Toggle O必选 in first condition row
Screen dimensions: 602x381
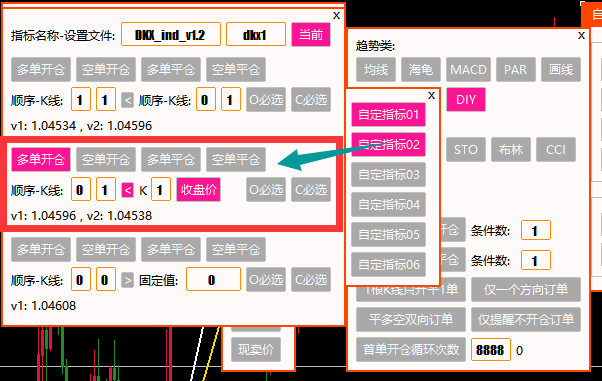click(266, 100)
